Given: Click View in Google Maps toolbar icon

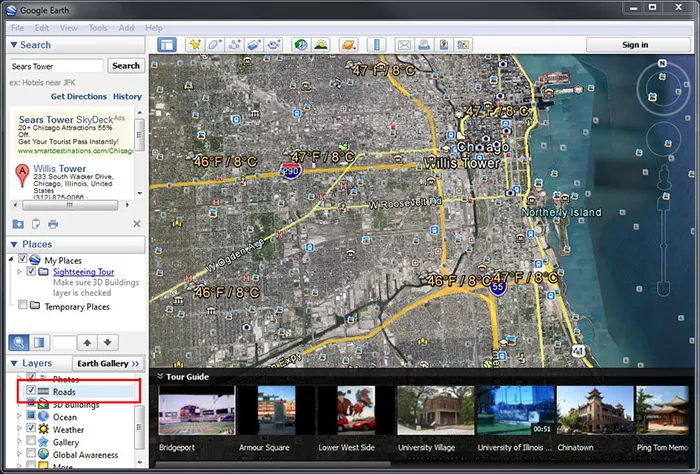Looking at the screenshot, I should (x=463, y=45).
